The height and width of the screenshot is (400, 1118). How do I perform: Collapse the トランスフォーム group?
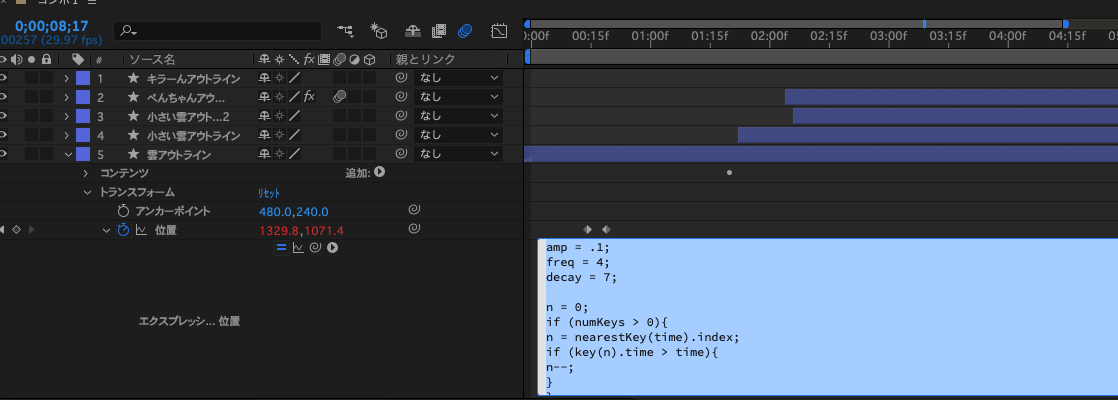(x=87, y=192)
